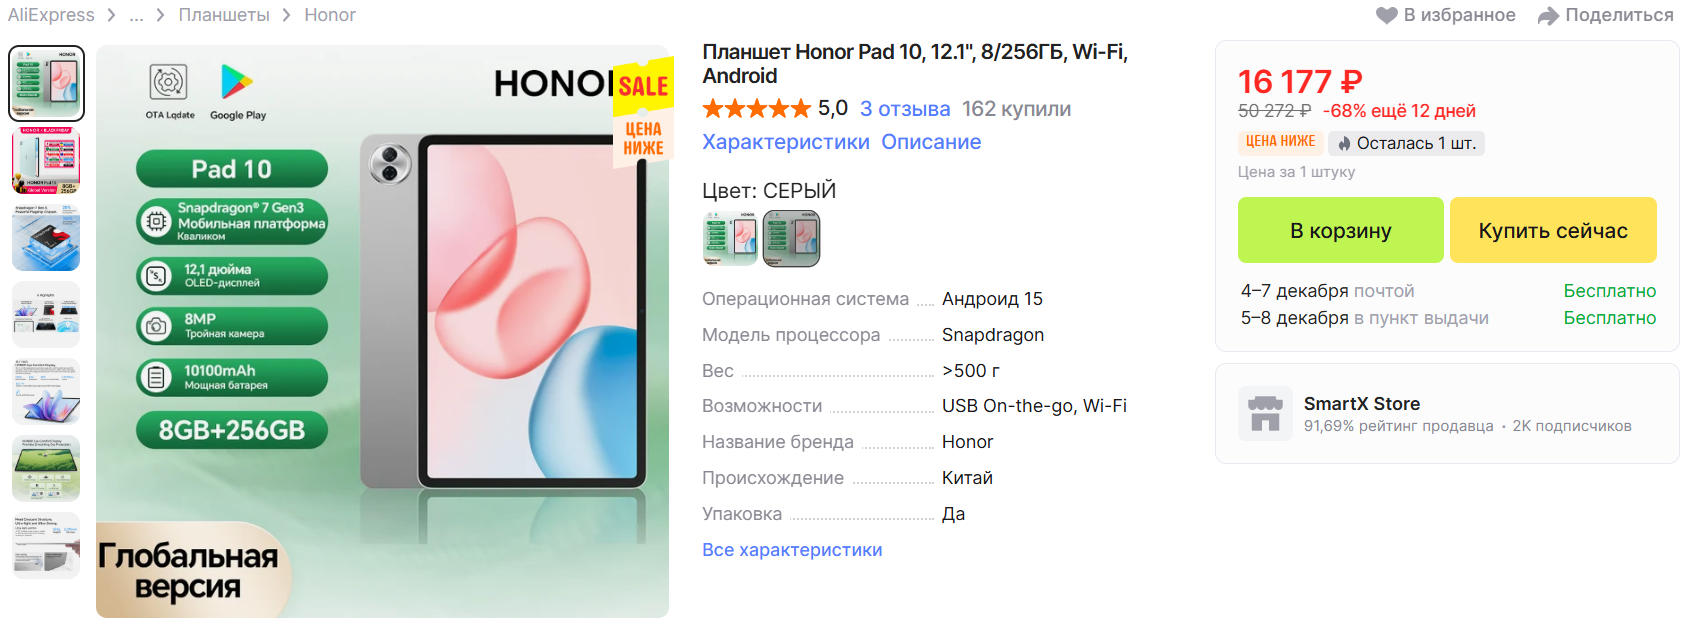The image size is (1691, 628).
Task: Open the 3 отзыва reviews link
Action: [905, 109]
